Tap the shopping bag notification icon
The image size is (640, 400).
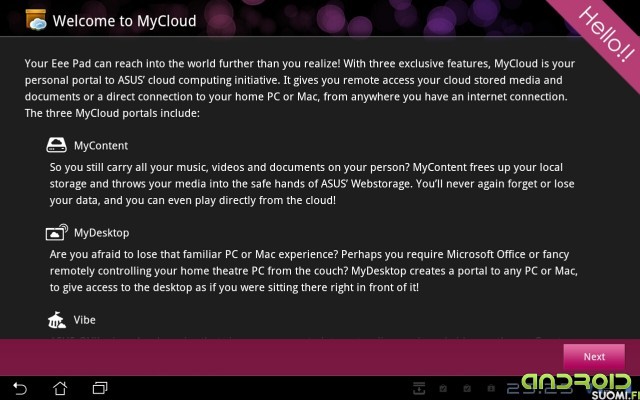click(491, 388)
